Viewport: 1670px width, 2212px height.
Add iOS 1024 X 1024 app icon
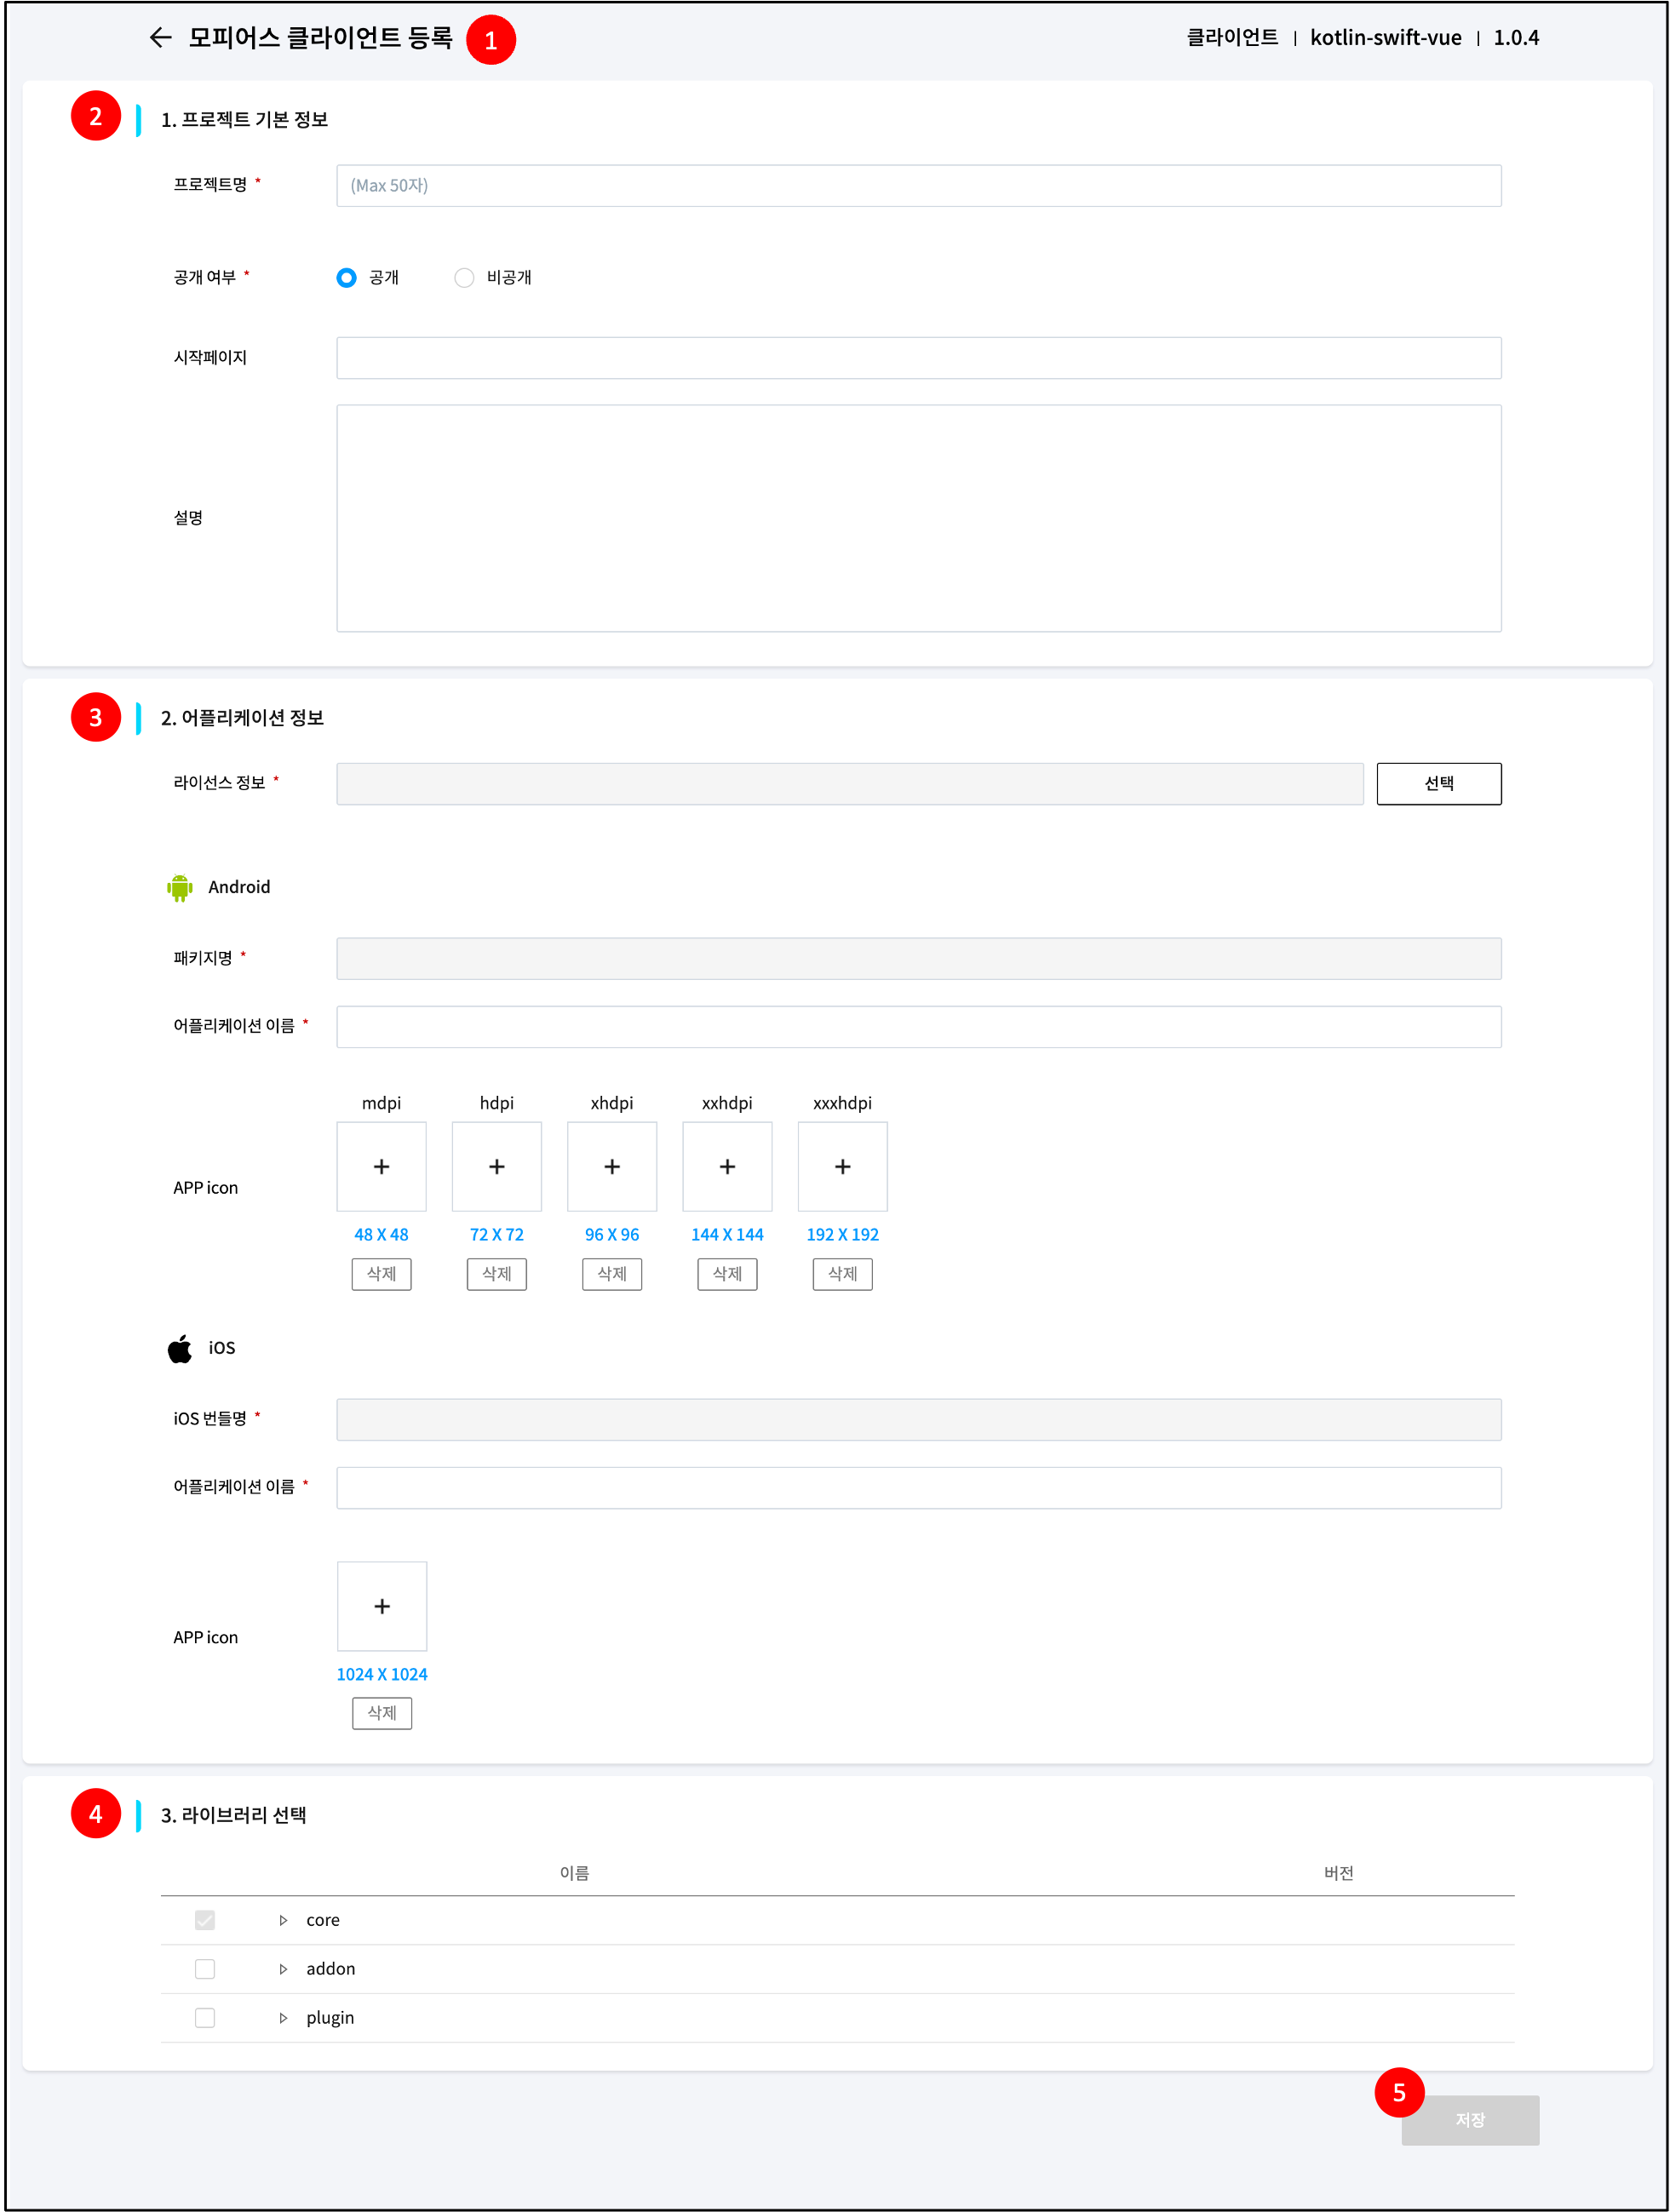click(382, 1606)
